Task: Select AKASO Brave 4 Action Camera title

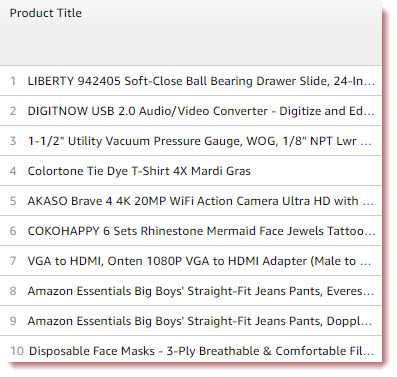Action: (200, 201)
